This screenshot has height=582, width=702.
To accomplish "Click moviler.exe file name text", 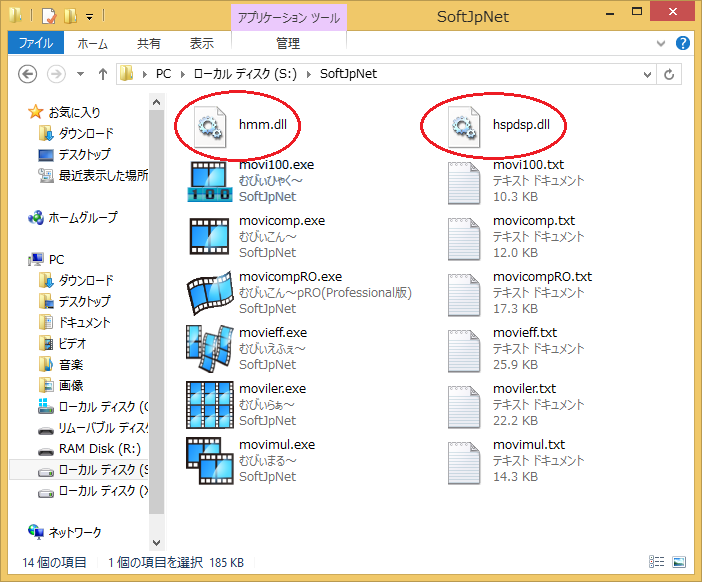I will click(x=272, y=389).
